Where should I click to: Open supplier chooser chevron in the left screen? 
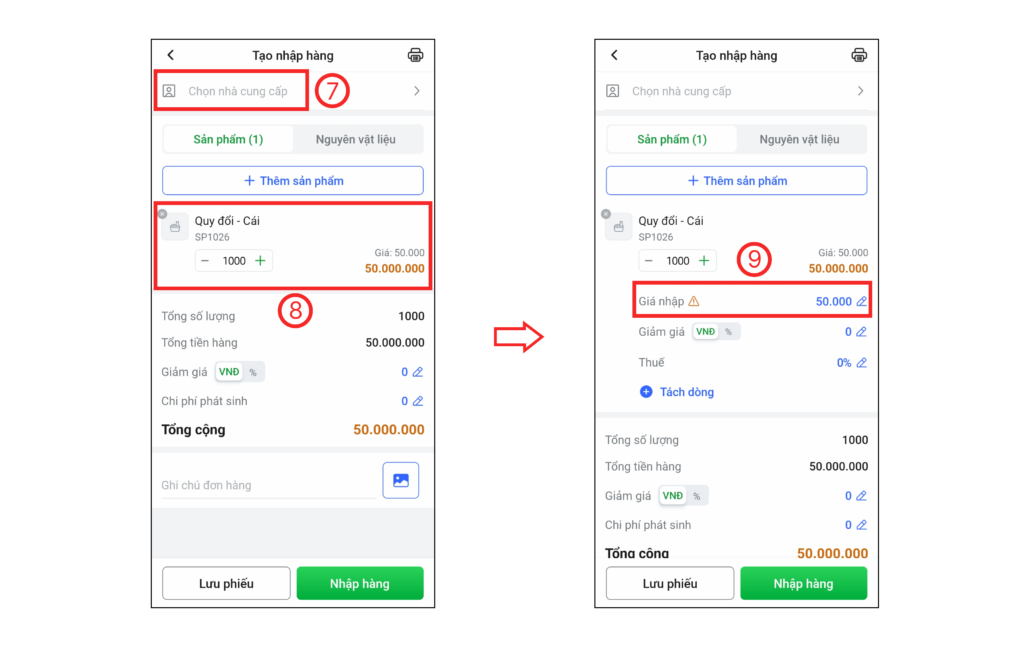point(416,91)
